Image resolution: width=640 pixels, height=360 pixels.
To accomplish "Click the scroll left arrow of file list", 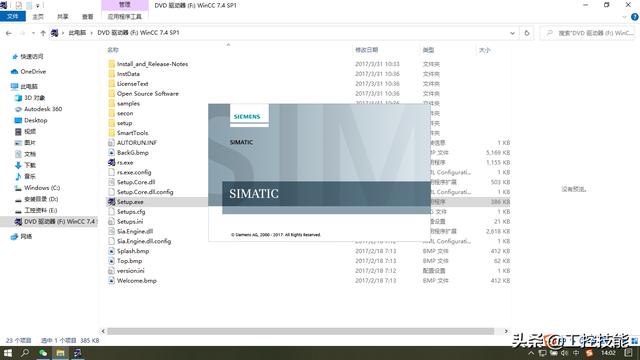I will pyautogui.click(x=103, y=331).
